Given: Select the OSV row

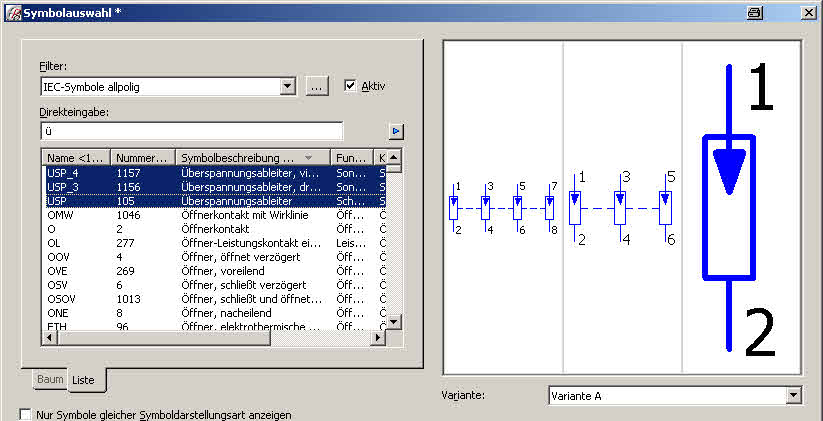Looking at the screenshot, I should click(x=214, y=285).
